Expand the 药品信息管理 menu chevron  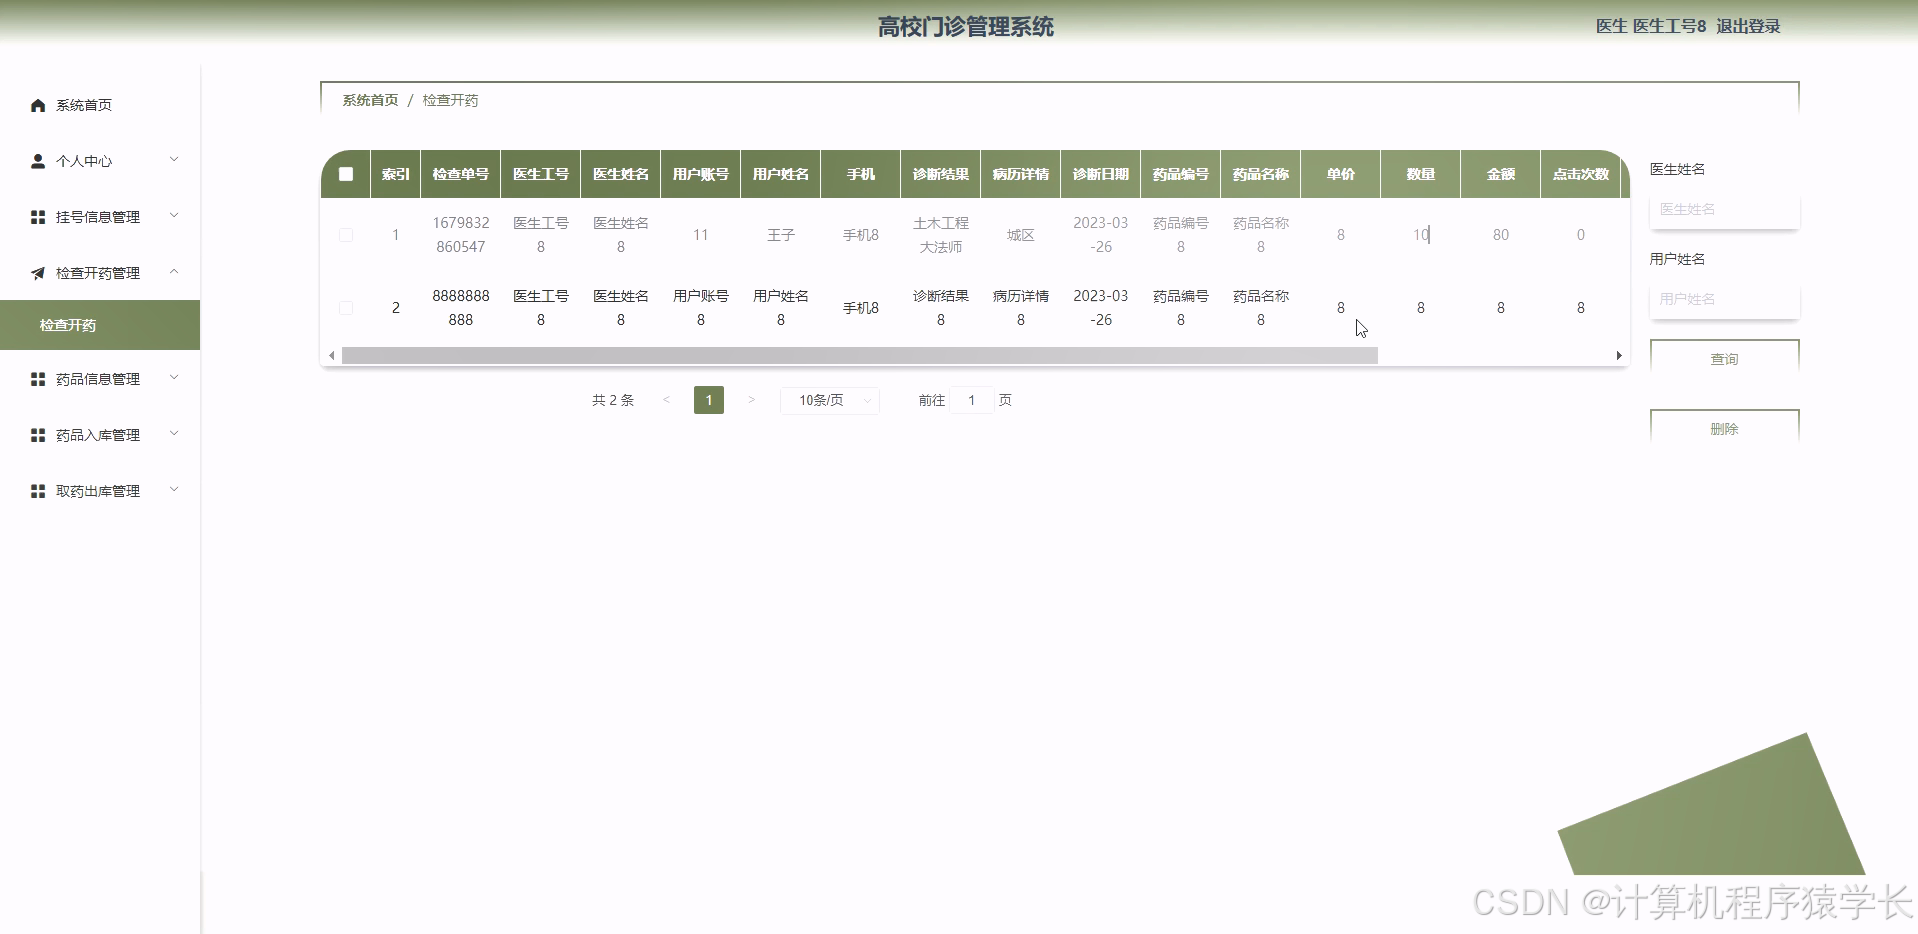(x=174, y=378)
